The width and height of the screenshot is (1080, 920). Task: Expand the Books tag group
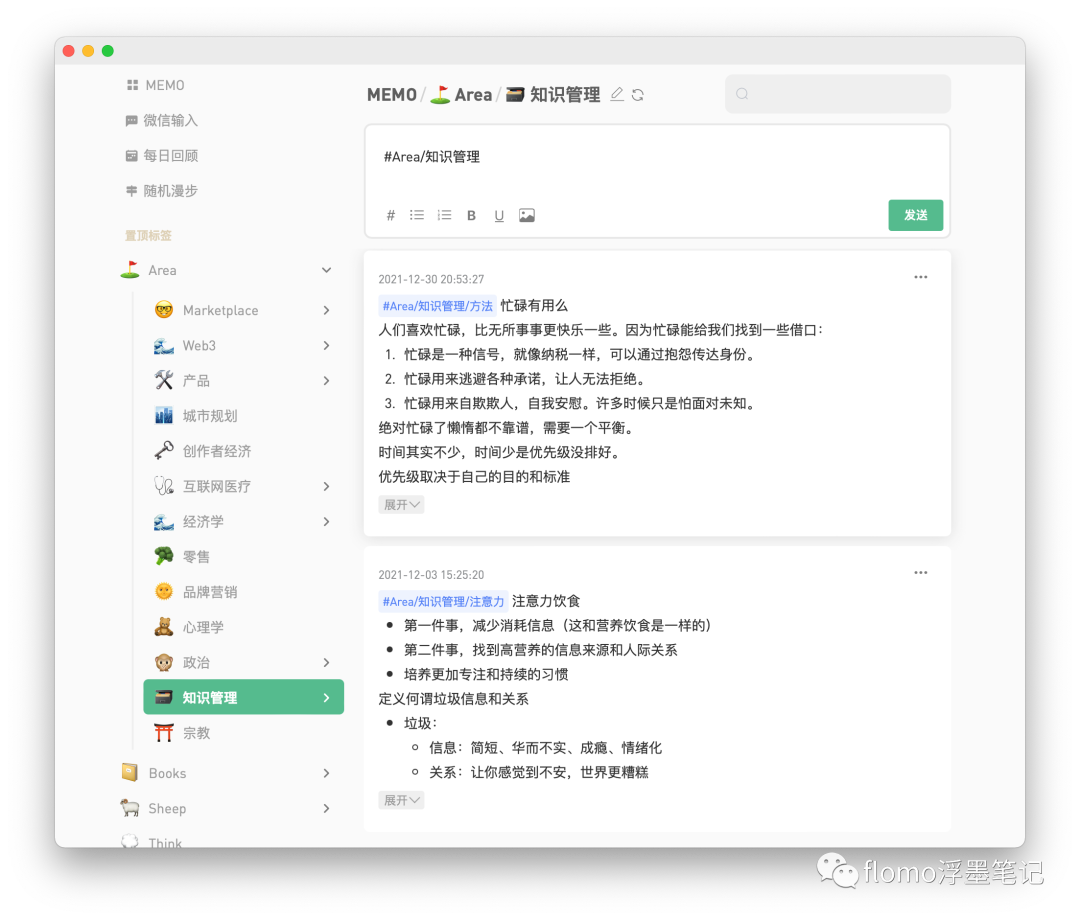[x=326, y=773]
